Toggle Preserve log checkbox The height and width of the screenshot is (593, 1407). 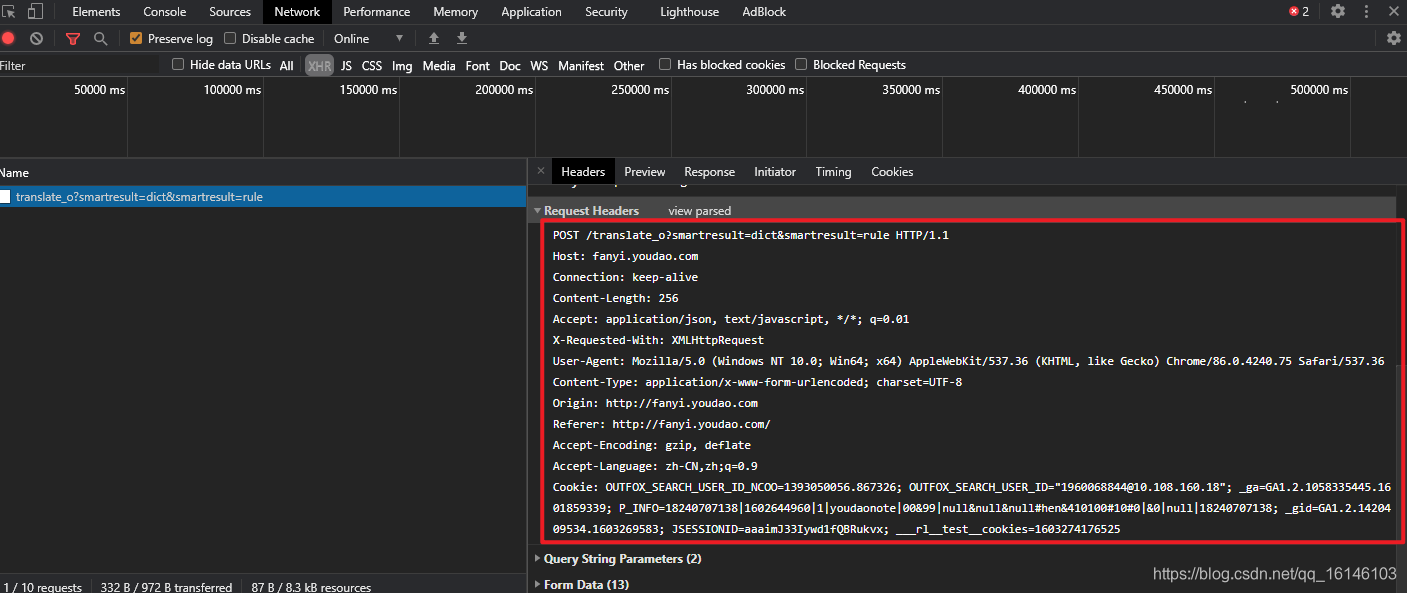point(136,39)
